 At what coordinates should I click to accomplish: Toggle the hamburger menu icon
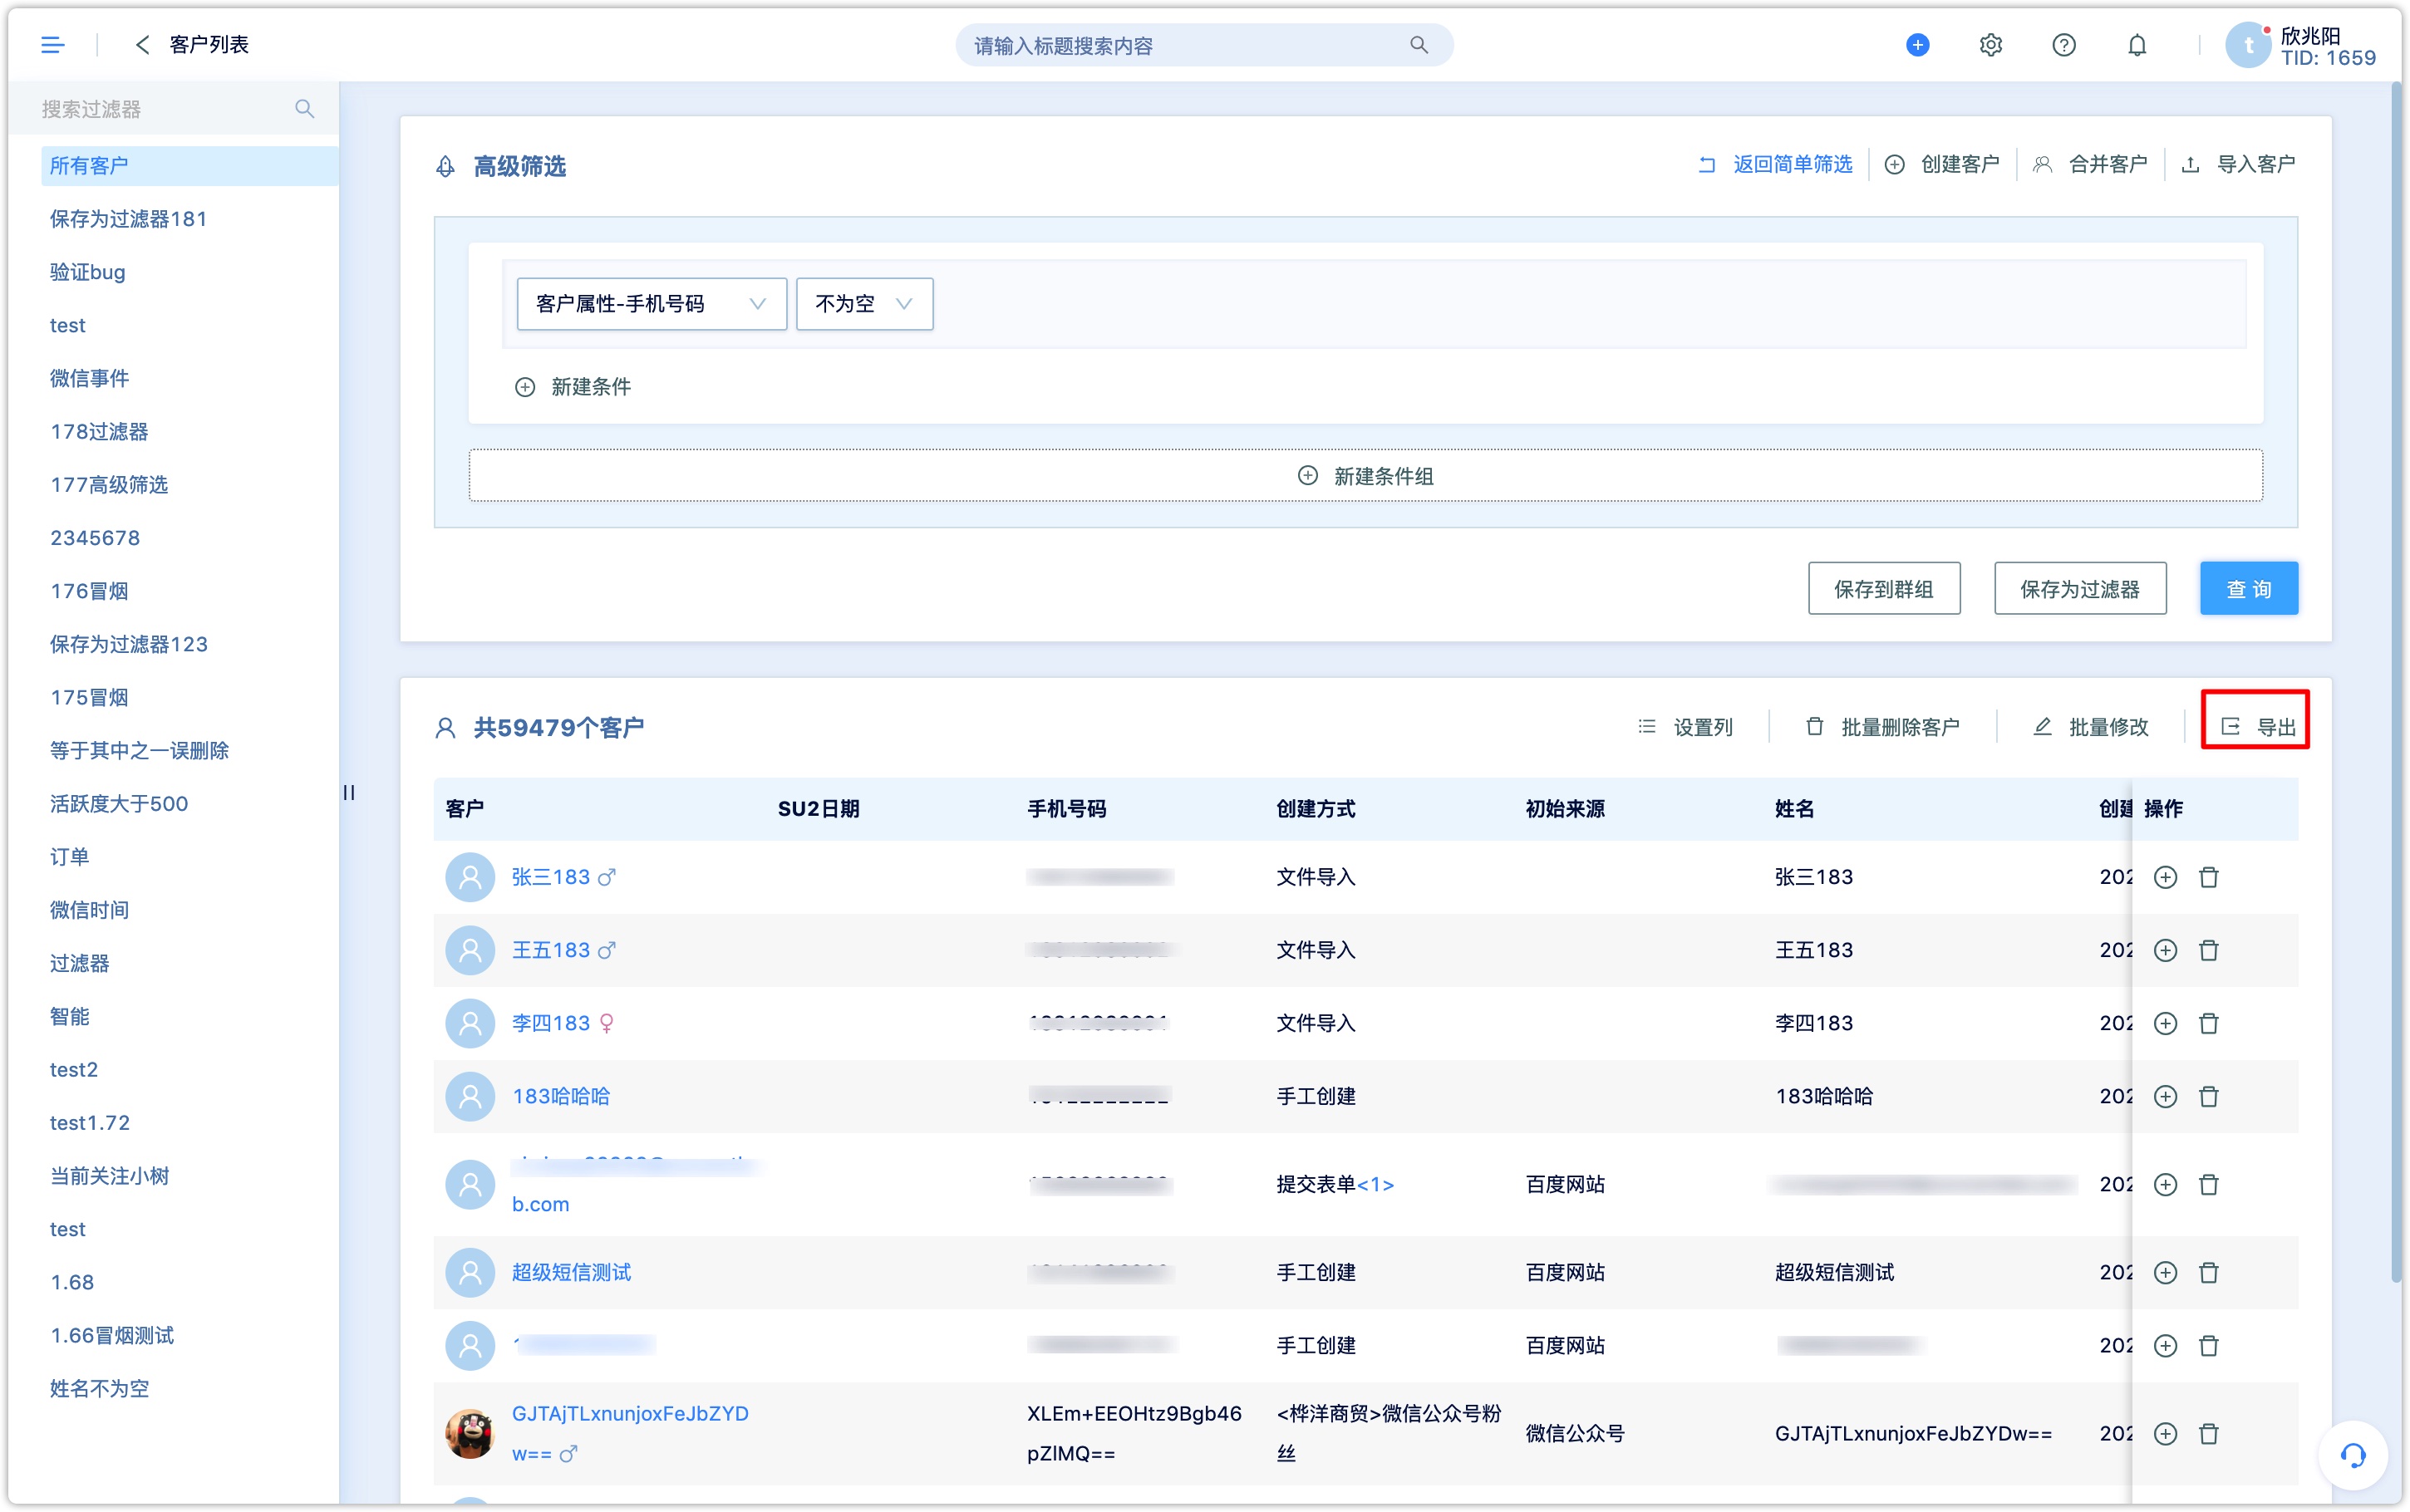[52, 44]
